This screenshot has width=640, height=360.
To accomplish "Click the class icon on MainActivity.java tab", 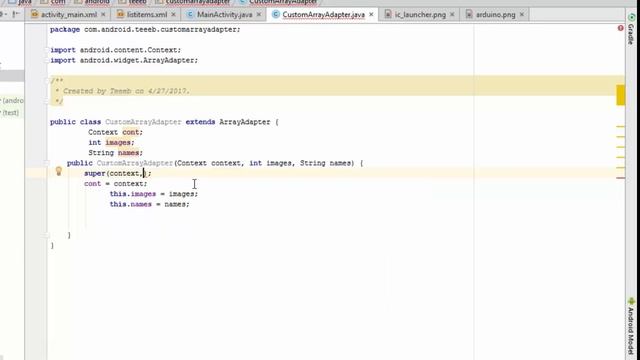I will coord(190,15).
